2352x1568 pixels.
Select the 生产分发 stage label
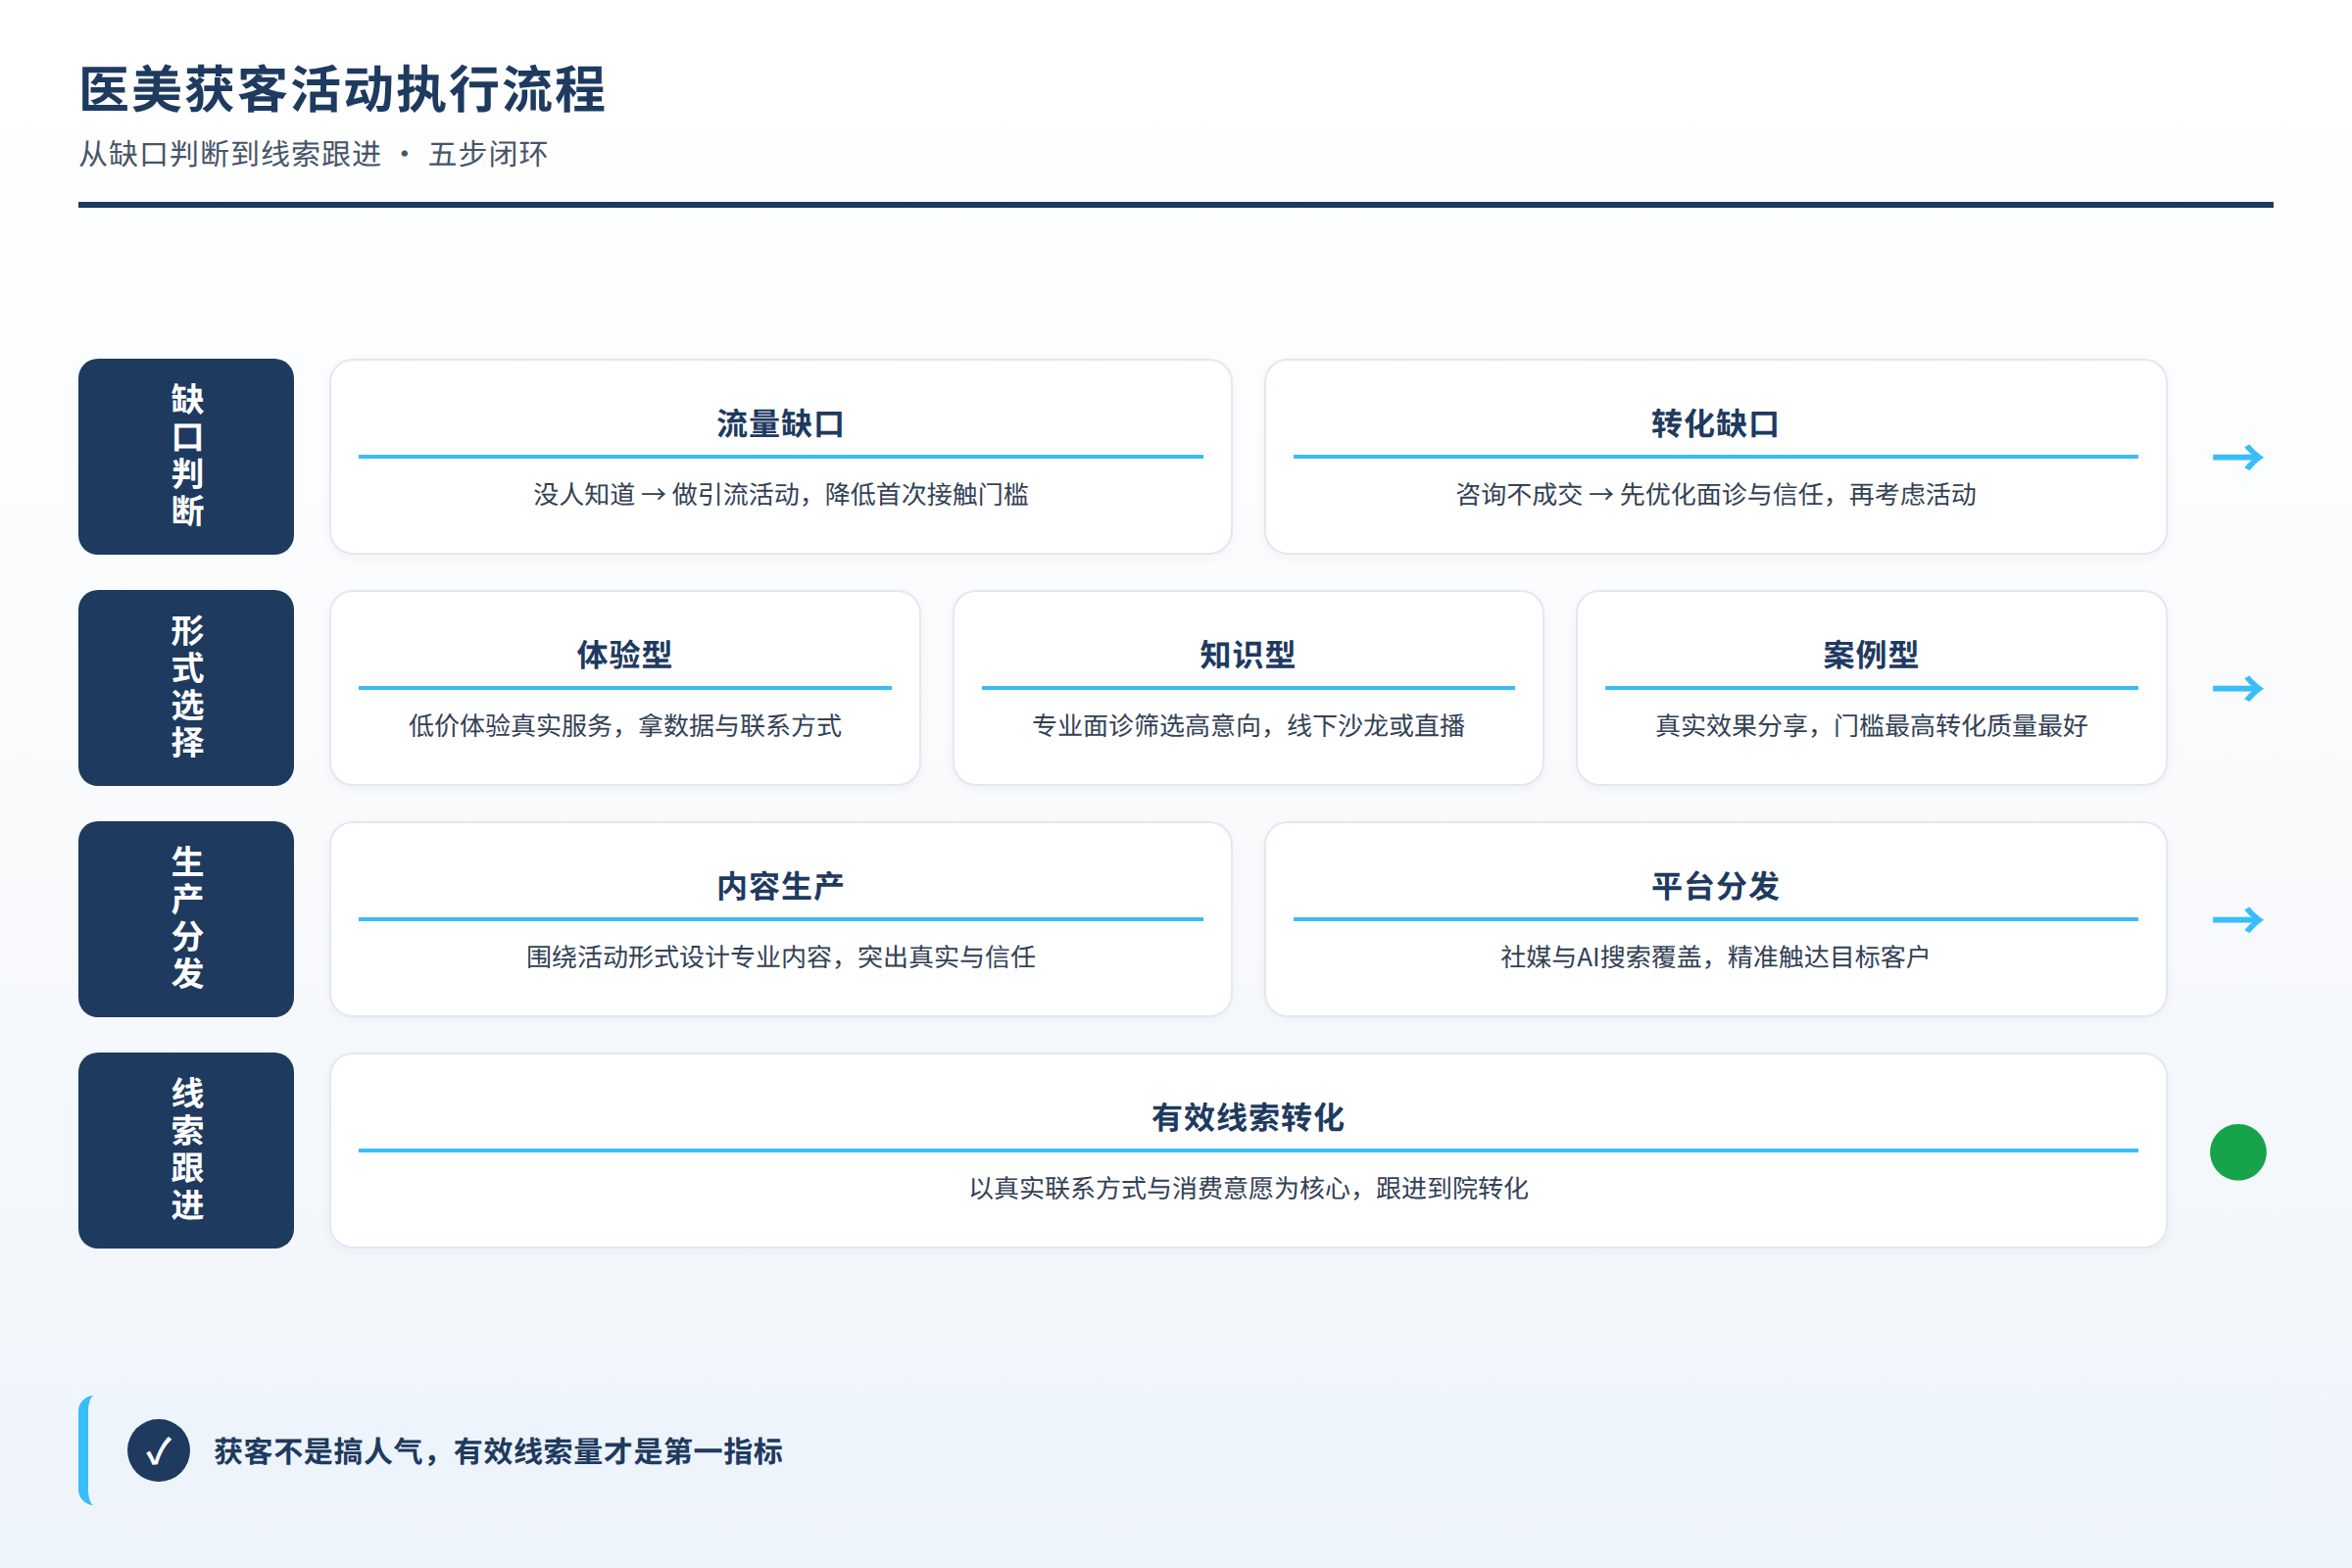[186, 919]
